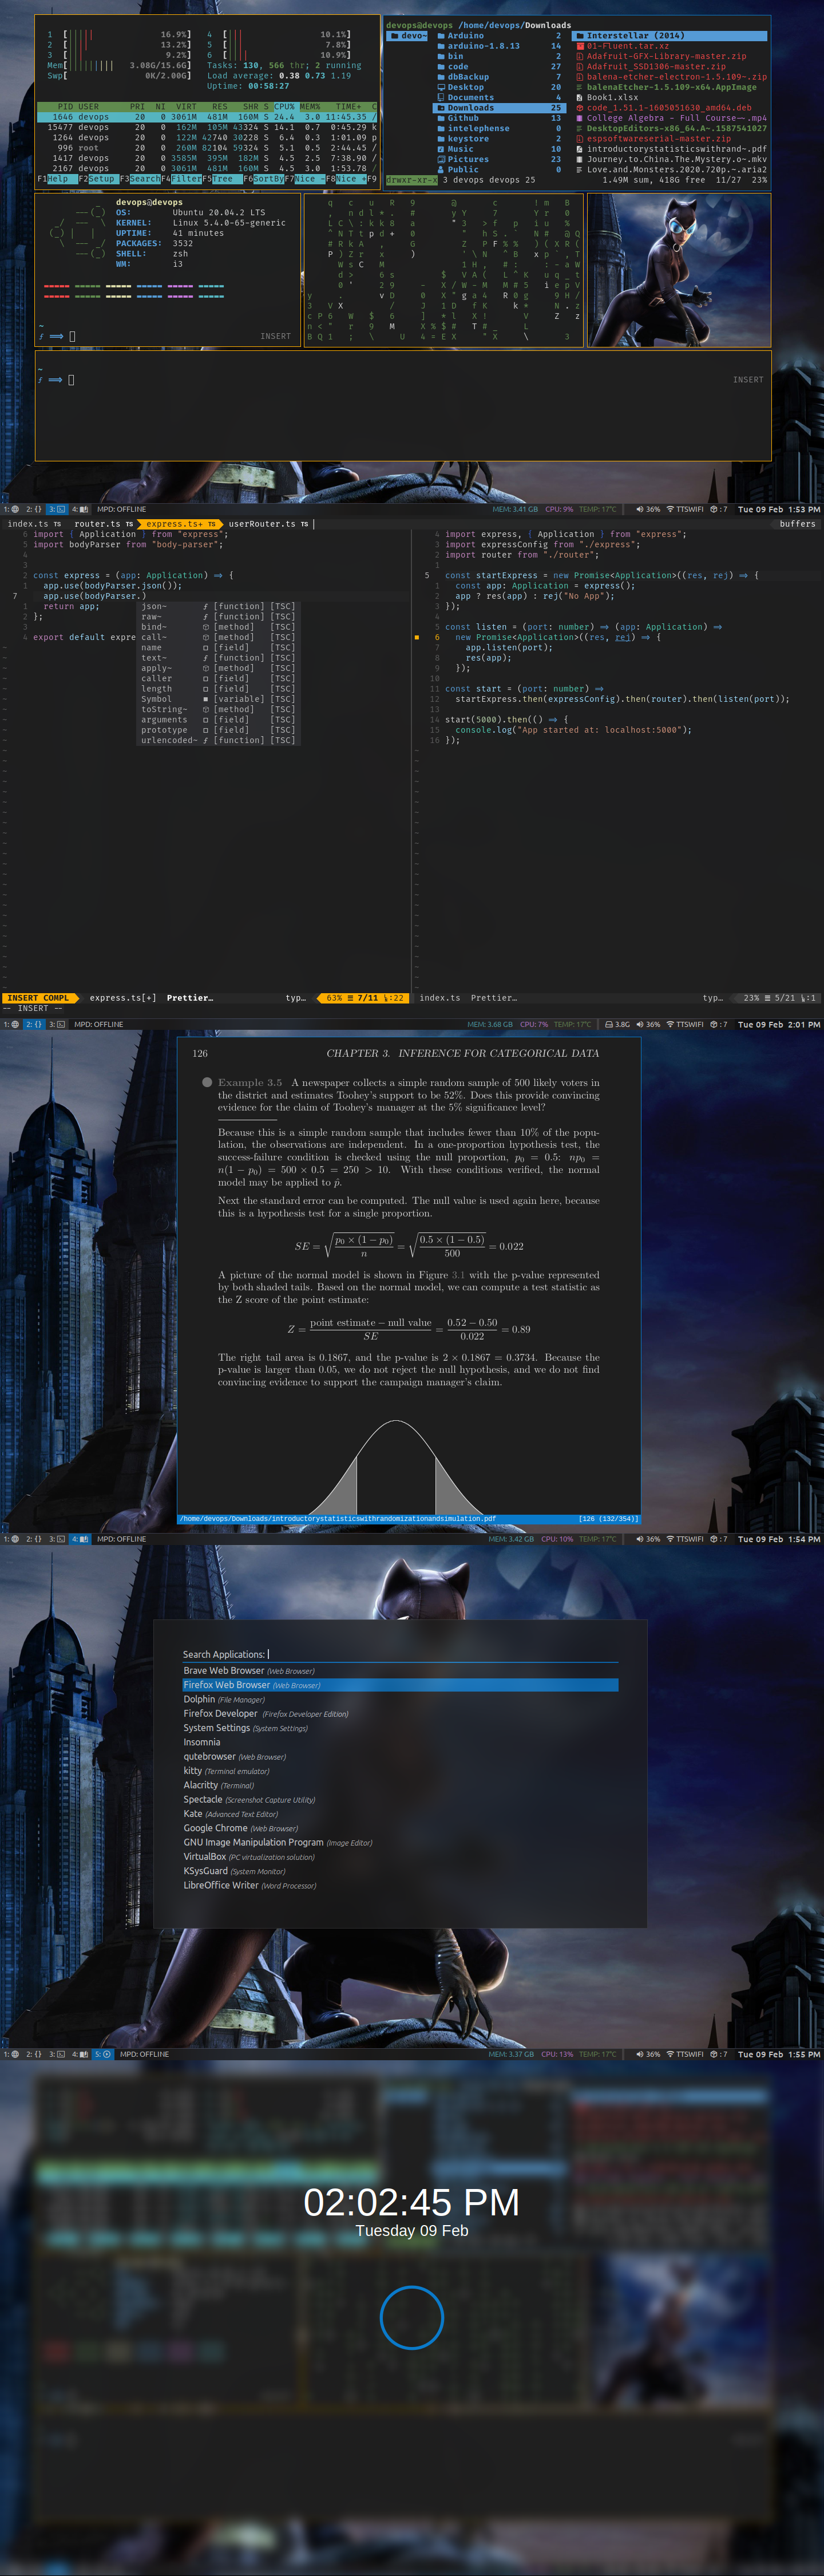Launch Firefox Developer from the launcher
The width and height of the screenshot is (824, 2576).
[x=400, y=1713]
